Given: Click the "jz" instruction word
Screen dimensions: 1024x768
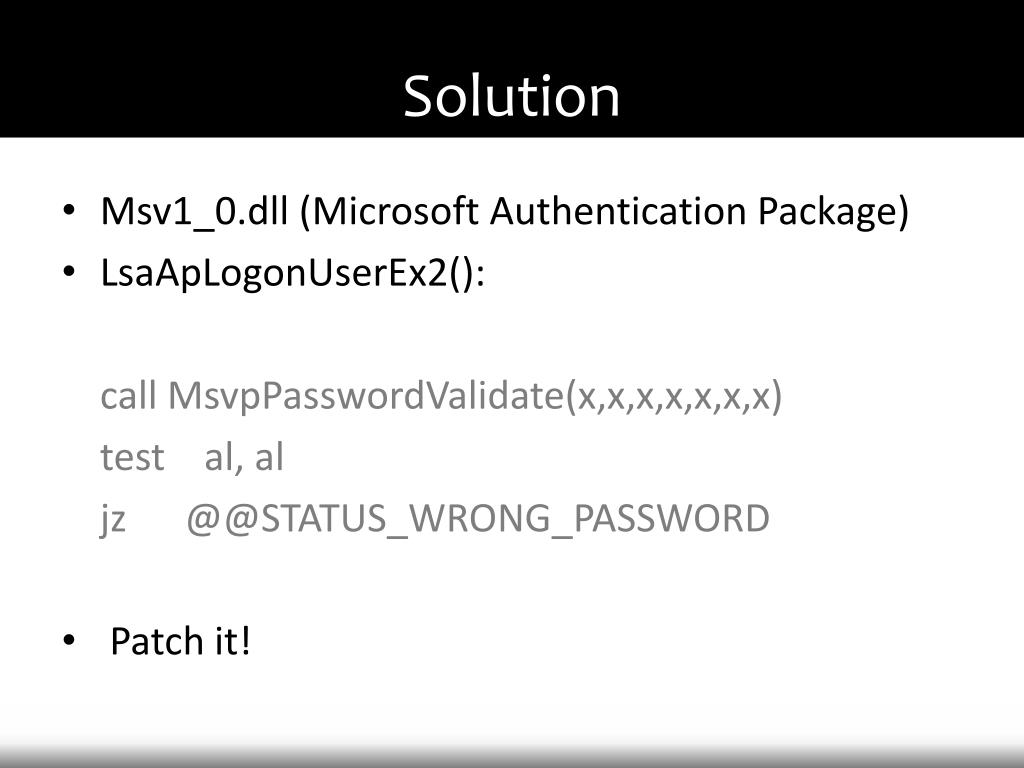Looking at the screenshot, I should point(112,520).
